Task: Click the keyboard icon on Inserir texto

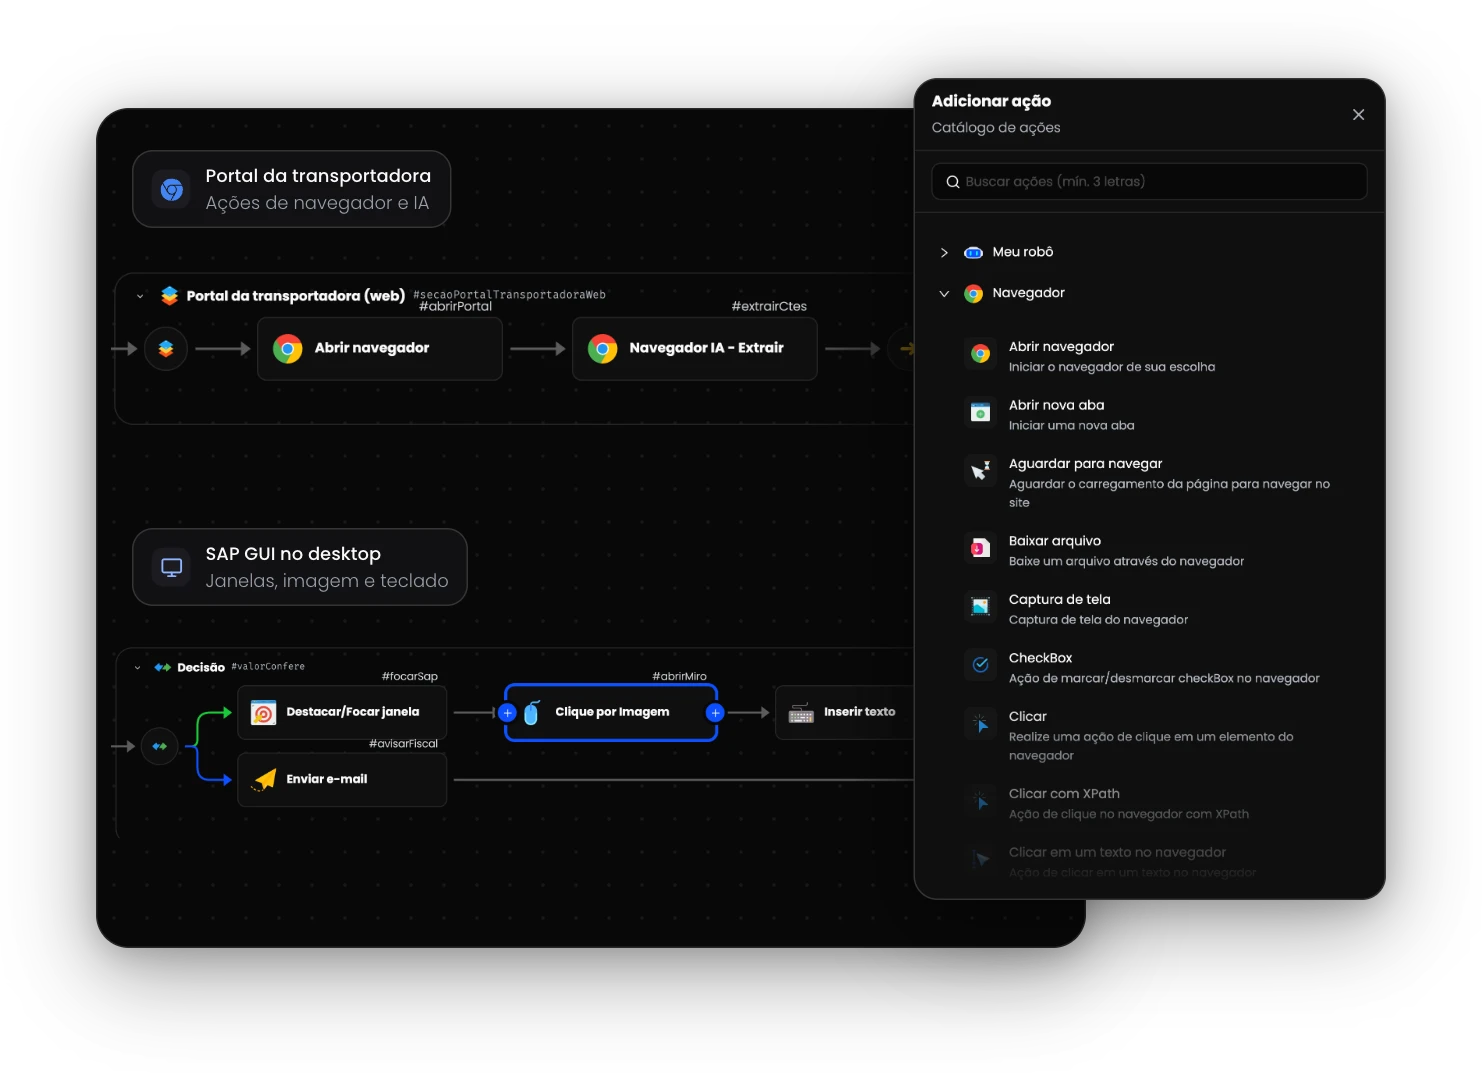Action: coord(801,713)
